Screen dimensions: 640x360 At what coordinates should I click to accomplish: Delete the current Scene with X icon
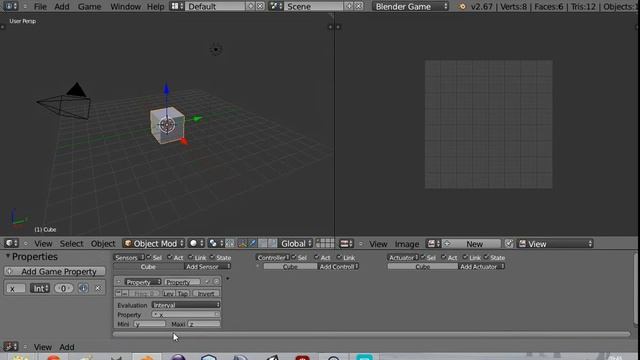pyautogui.click(x=358, y=7)
